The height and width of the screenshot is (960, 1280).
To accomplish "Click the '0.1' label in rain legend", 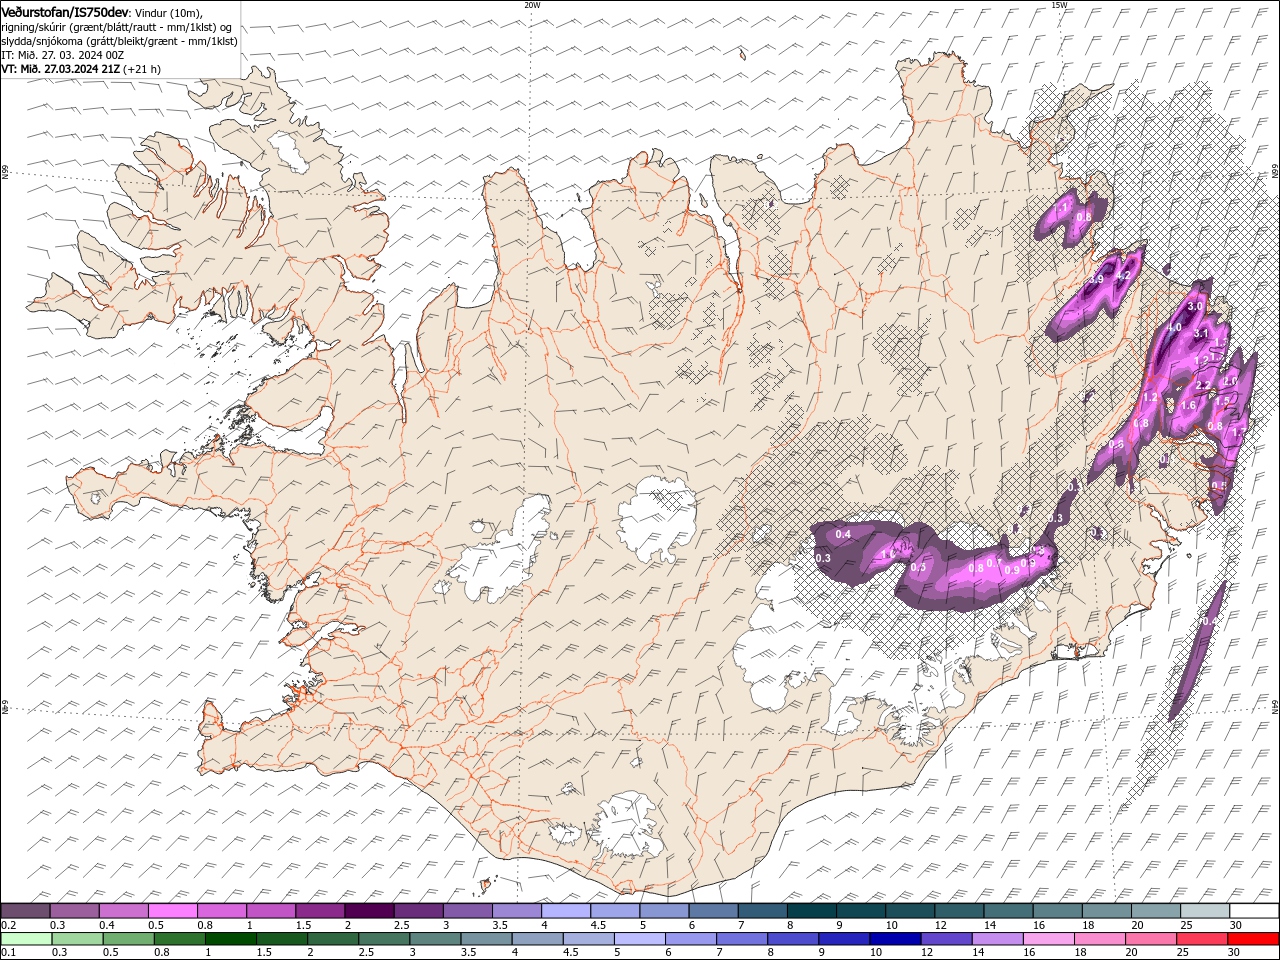I will click(7, 953).
